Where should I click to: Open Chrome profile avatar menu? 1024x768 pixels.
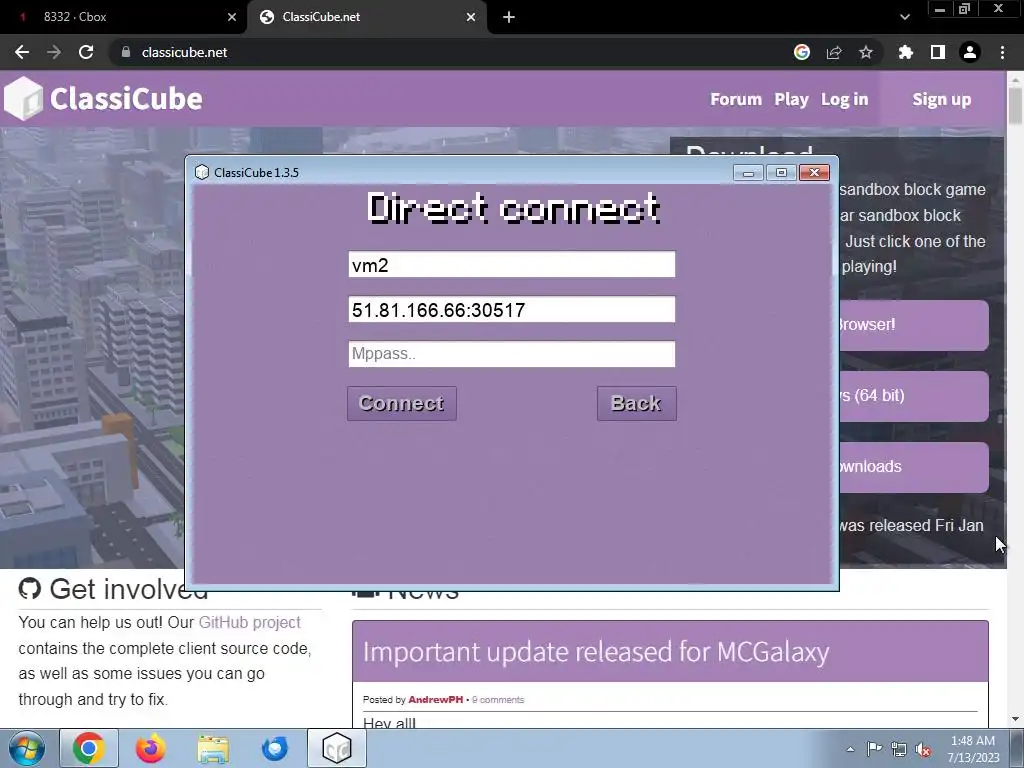[x=970, y=52]
